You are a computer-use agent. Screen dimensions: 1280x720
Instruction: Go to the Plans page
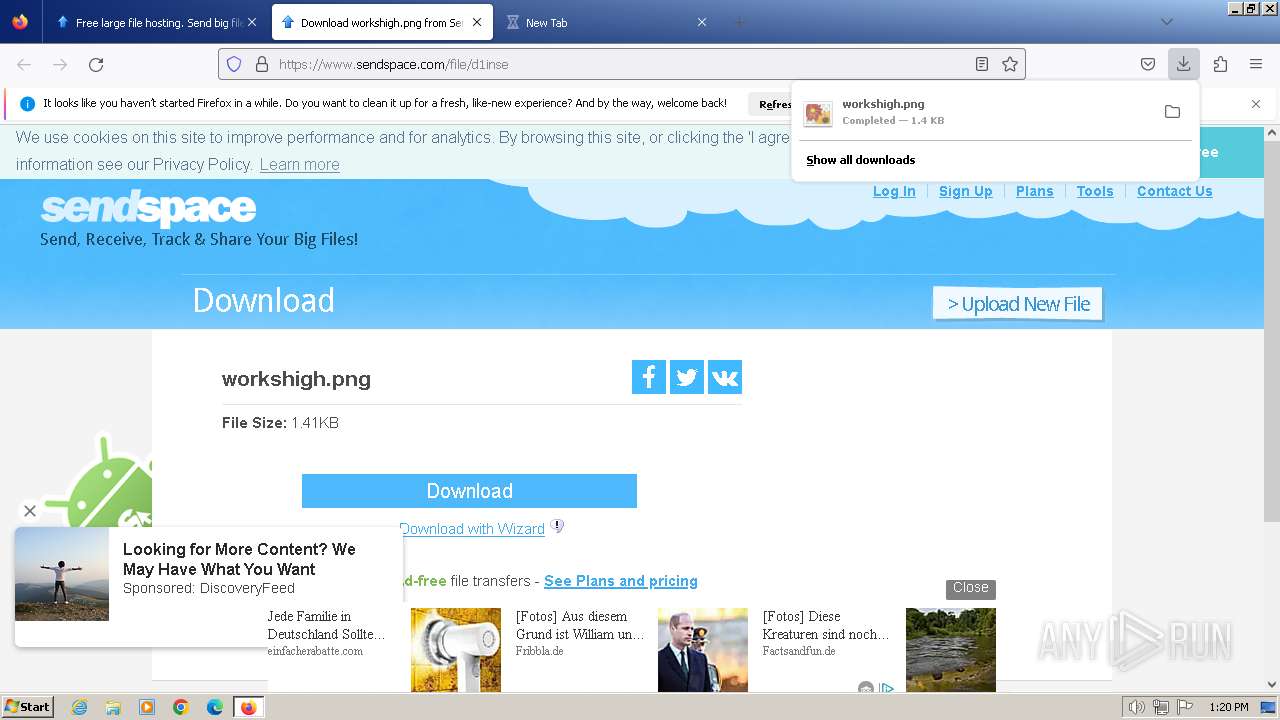coord(1034,191)
